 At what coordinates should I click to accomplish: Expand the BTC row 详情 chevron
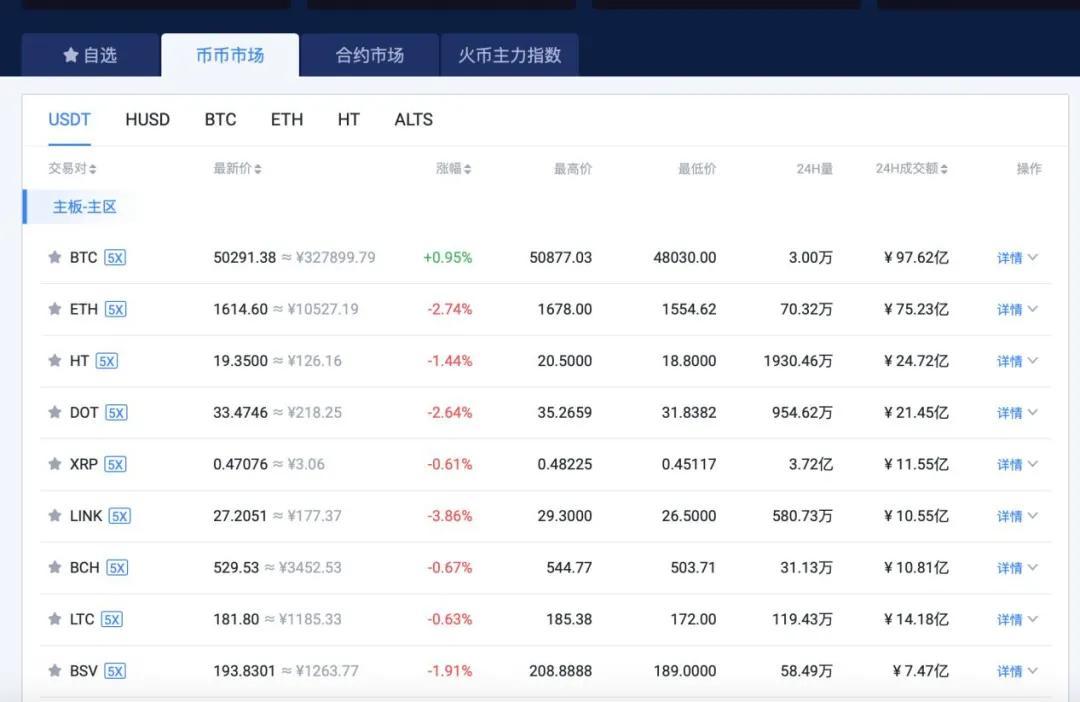(x=1032, y=257)
